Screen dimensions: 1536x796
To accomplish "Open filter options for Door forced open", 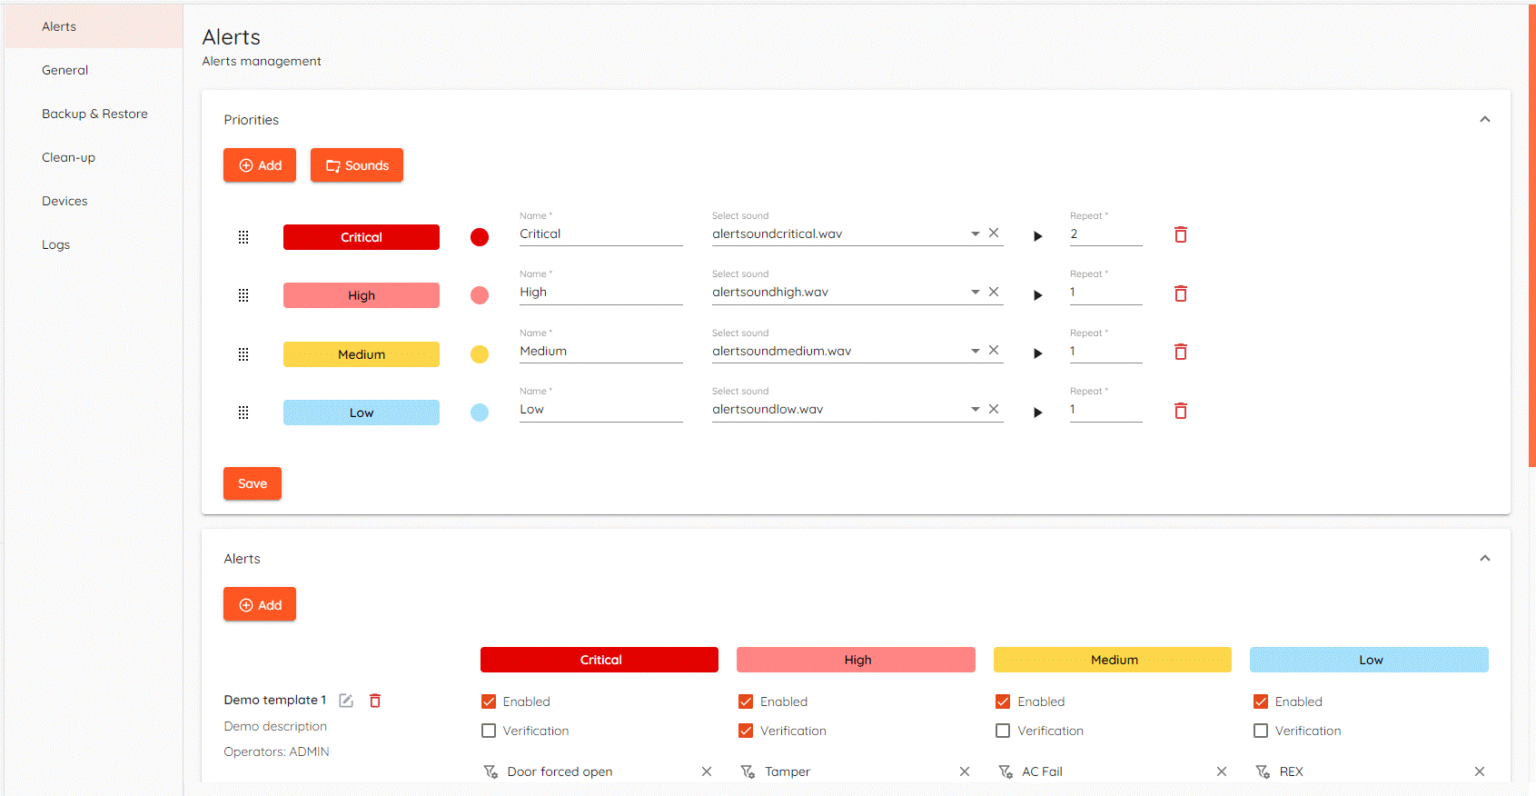I will click(491, 771).
